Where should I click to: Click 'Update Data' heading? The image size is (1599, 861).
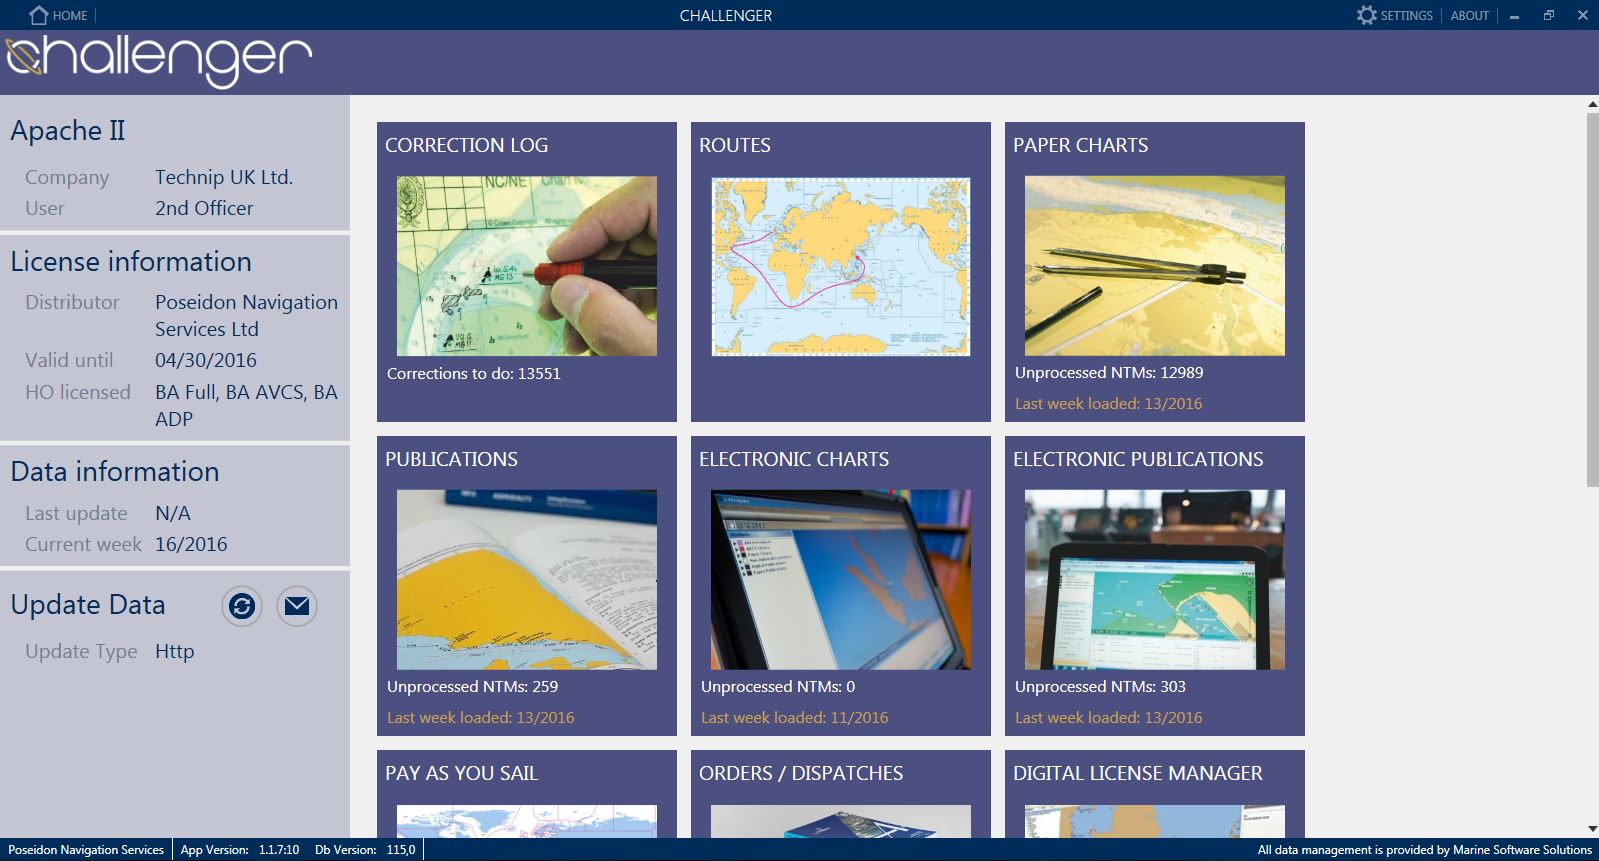88,605
